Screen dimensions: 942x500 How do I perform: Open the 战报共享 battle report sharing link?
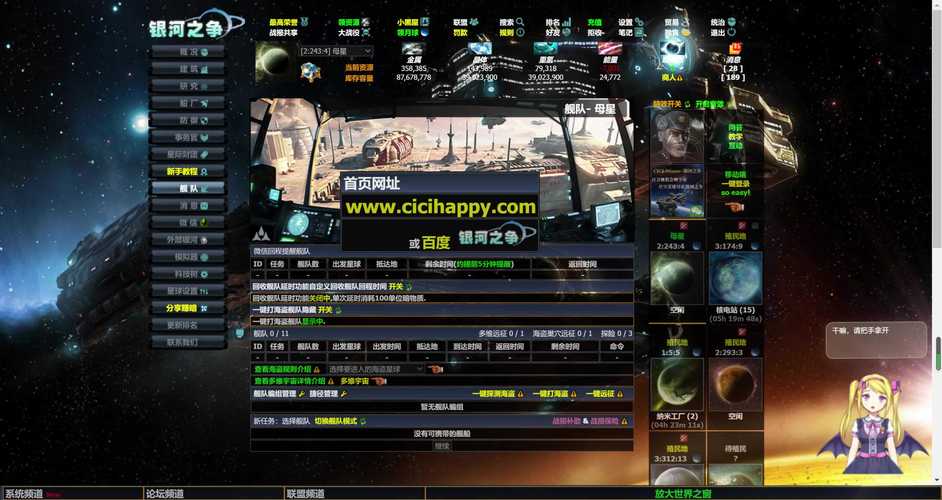point(284,32)
